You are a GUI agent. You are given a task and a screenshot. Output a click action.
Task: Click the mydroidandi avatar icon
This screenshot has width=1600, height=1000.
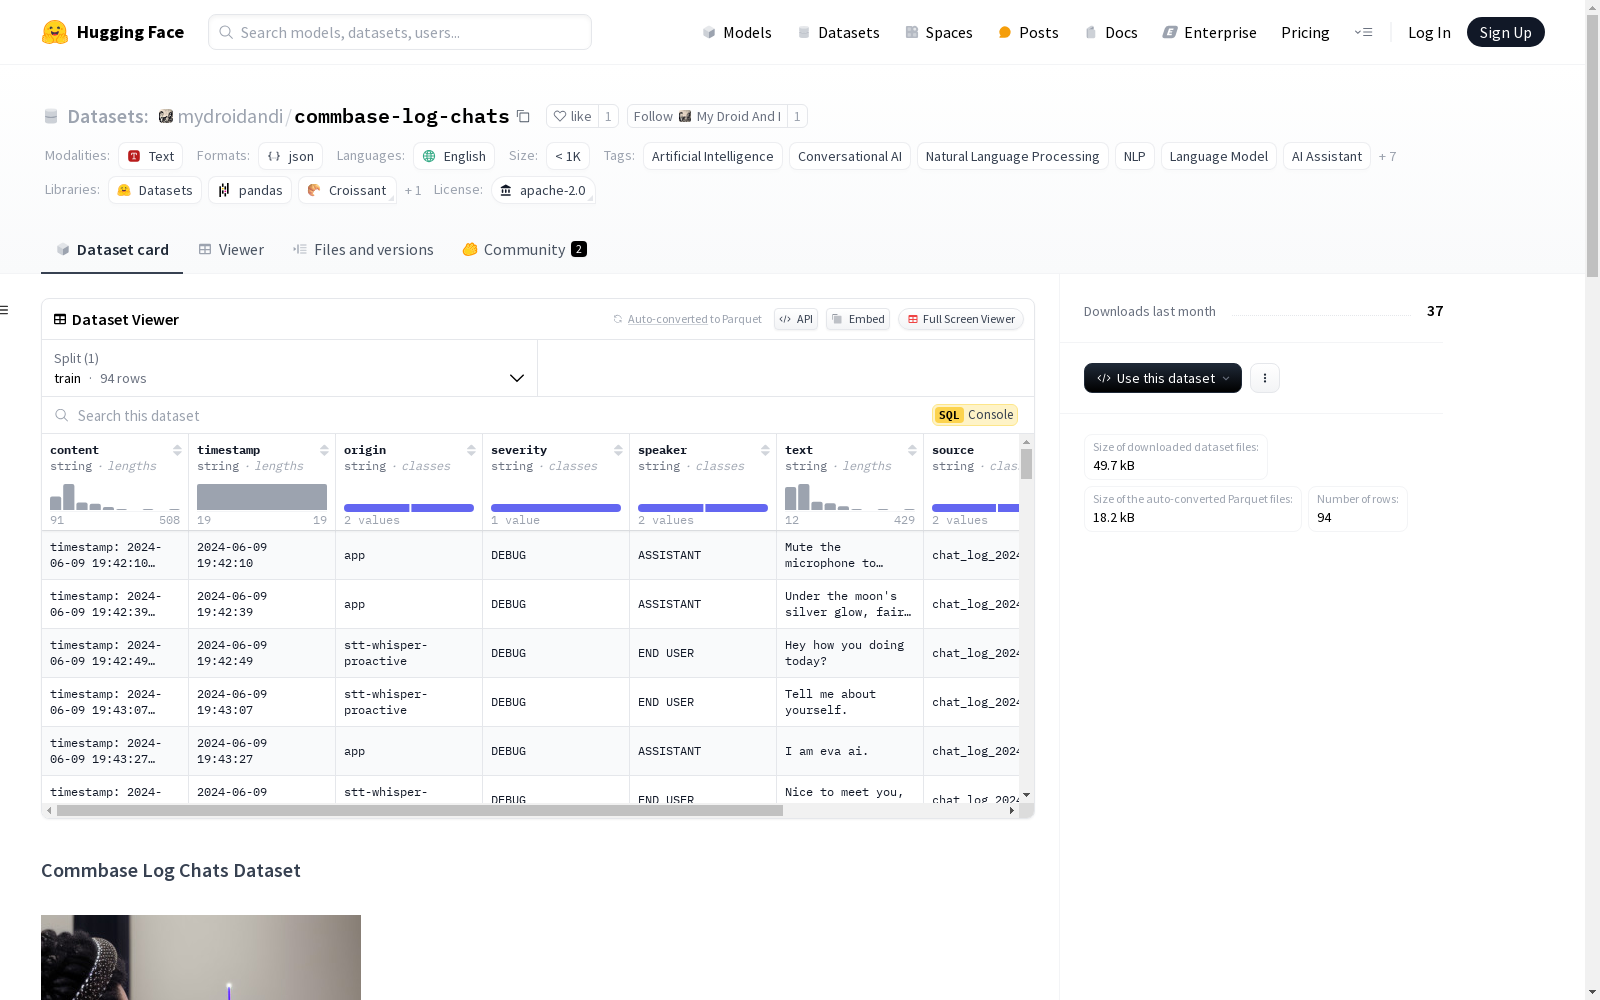pos(166,116)
